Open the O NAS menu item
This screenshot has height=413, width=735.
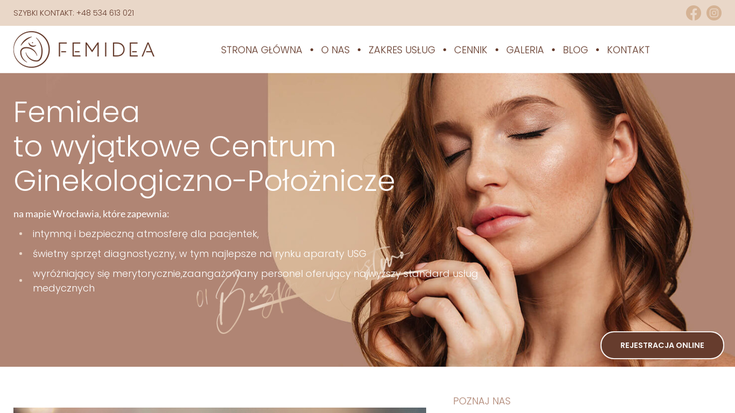(335, 50)
